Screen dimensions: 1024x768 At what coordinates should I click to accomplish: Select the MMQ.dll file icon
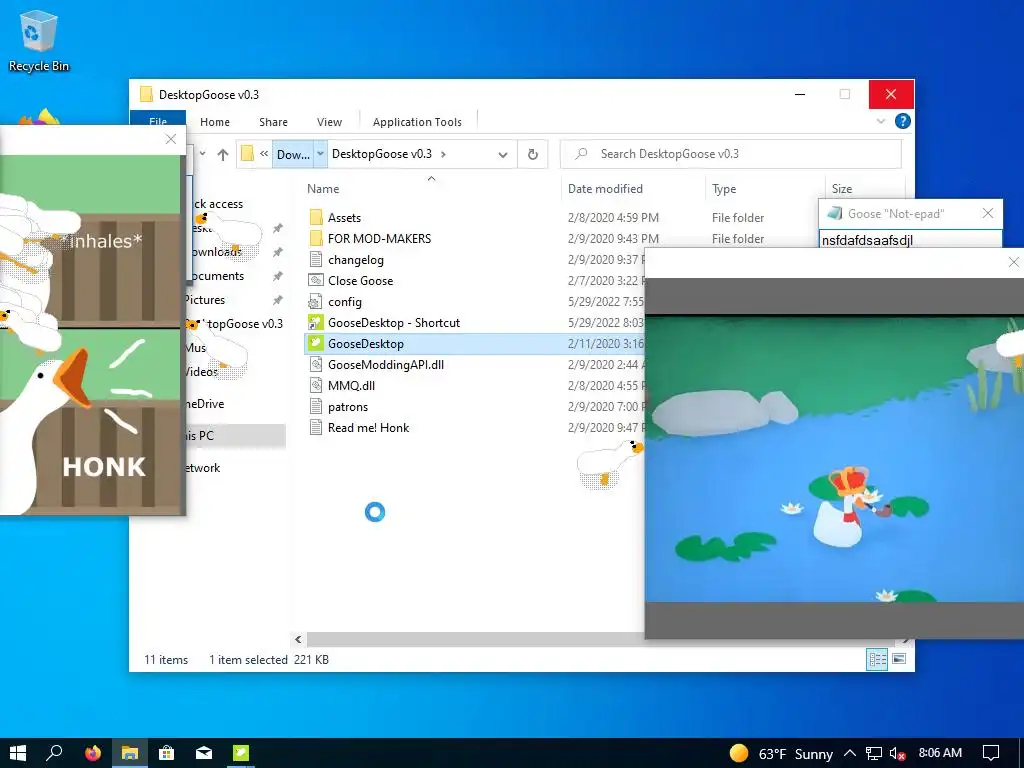tap(316, 385)
